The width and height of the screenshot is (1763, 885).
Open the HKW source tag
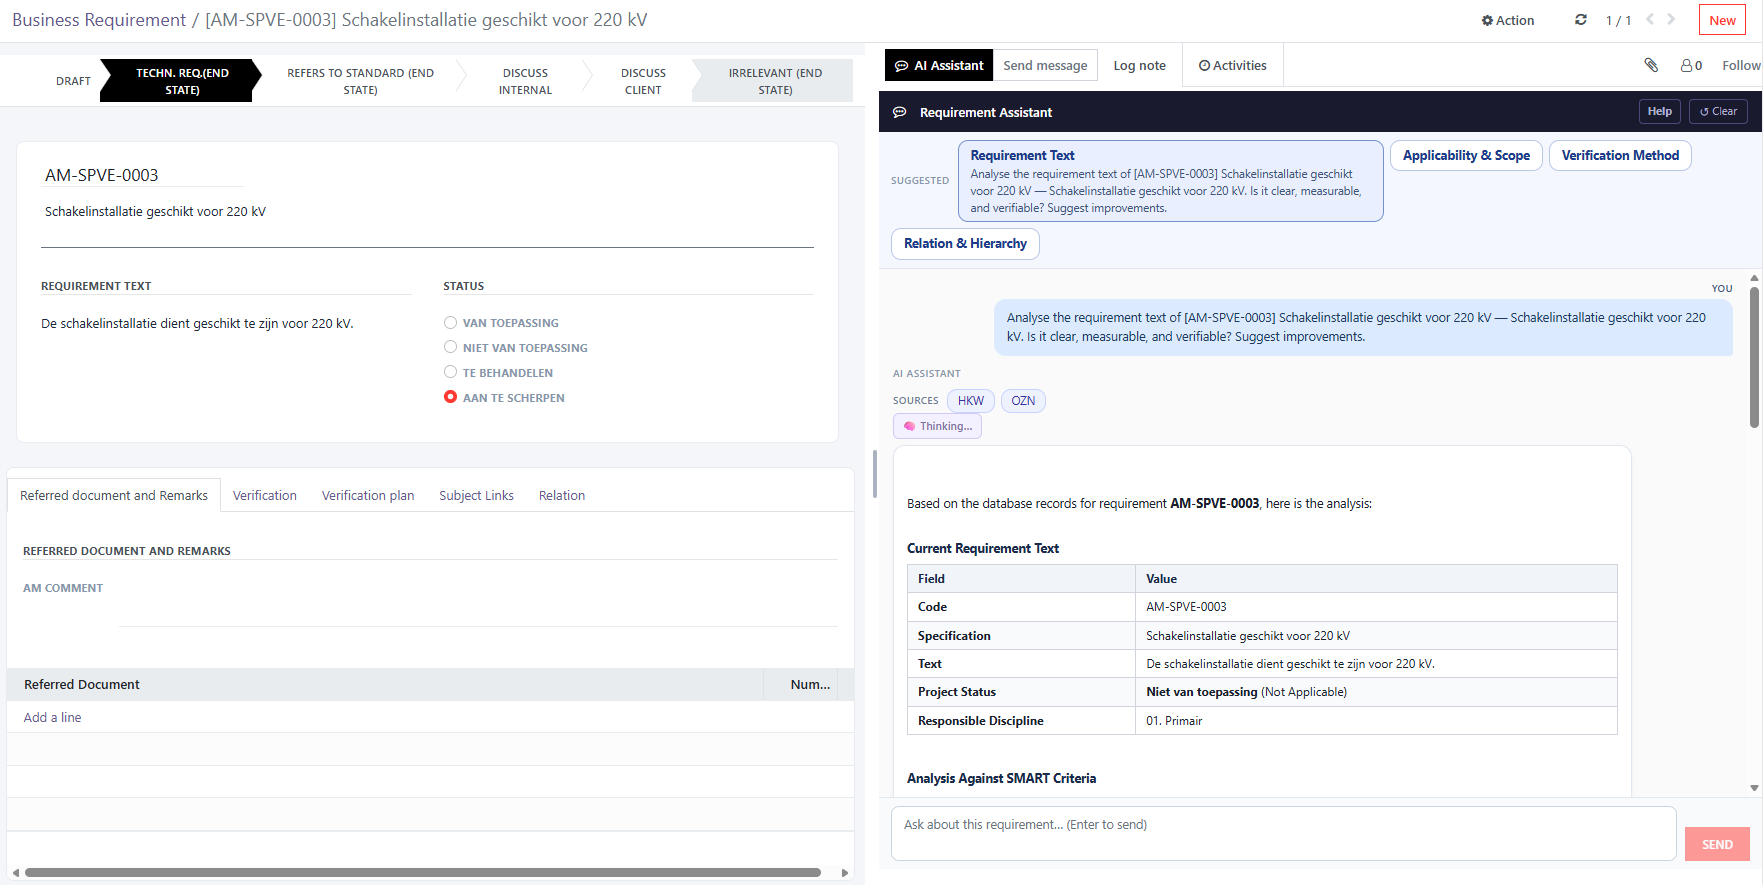coord(970,401)
